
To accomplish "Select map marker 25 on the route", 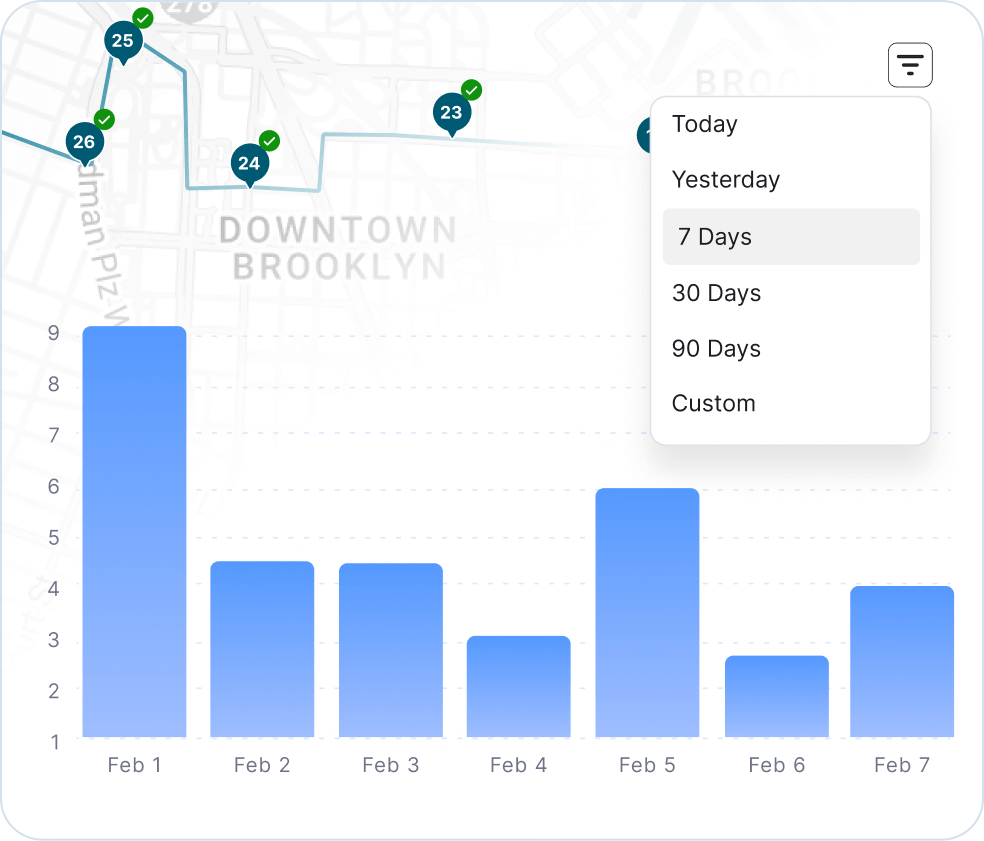I will tap(123, 41).
